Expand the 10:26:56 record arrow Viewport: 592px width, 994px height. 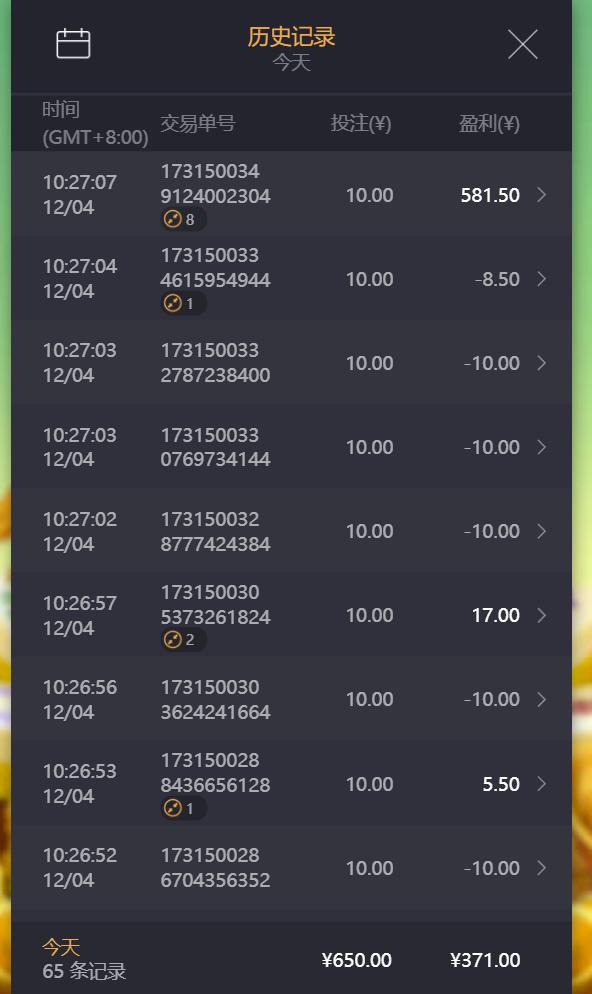pos(541,699)
